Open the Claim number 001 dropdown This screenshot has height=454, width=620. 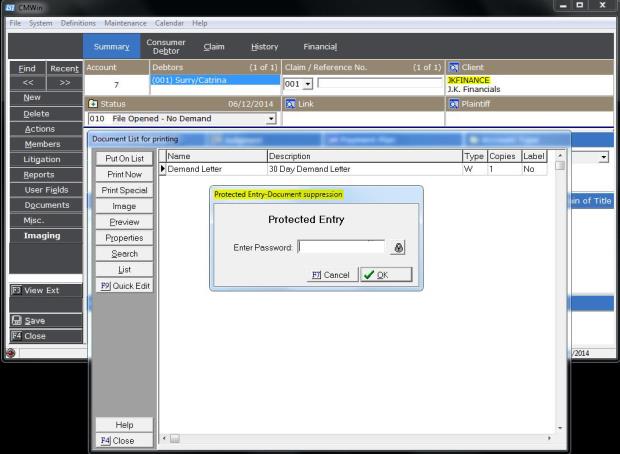tap(307, 84)
